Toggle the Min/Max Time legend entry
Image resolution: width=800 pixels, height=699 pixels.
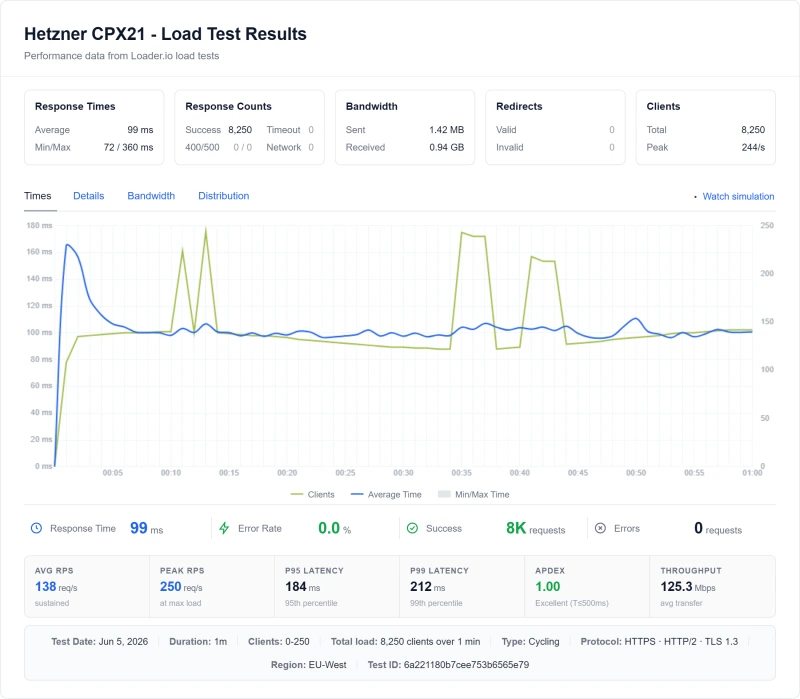tap(474, 494)
